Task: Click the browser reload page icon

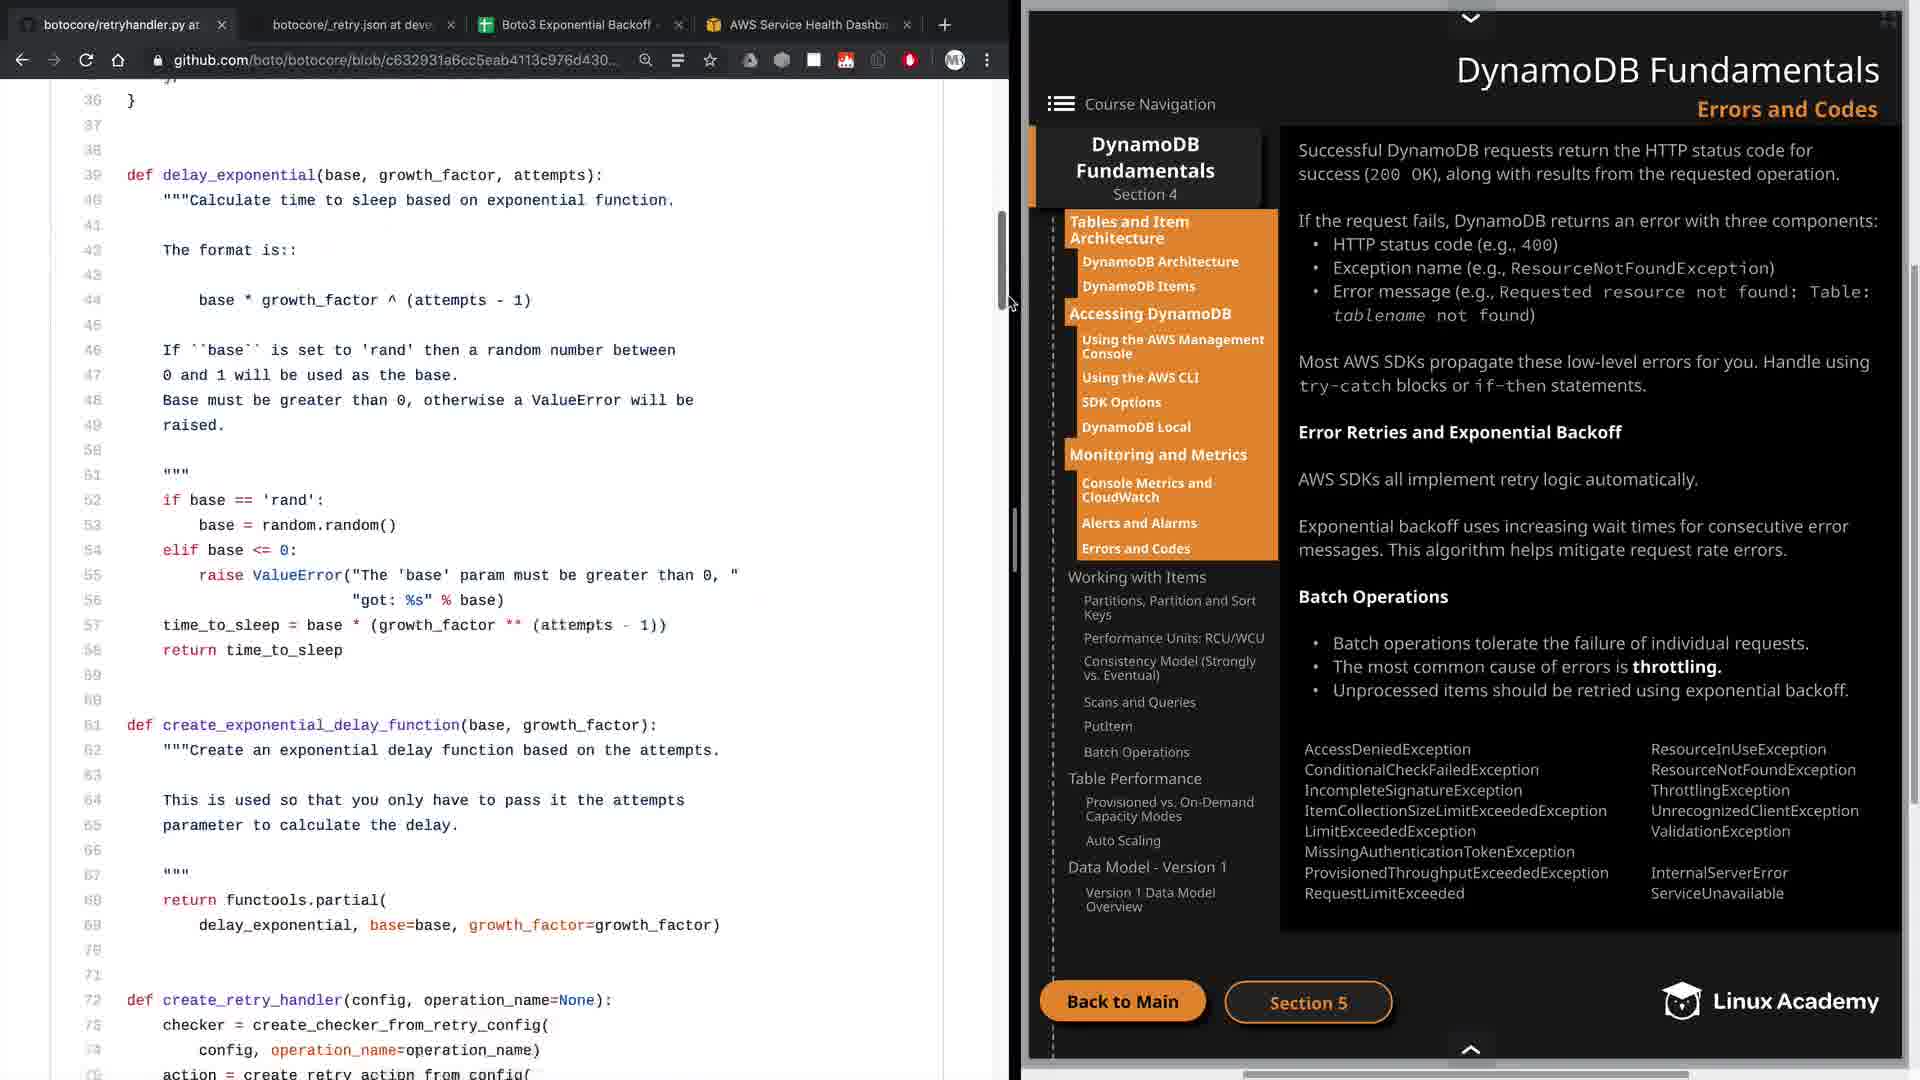Action: (x=86, y=60)
